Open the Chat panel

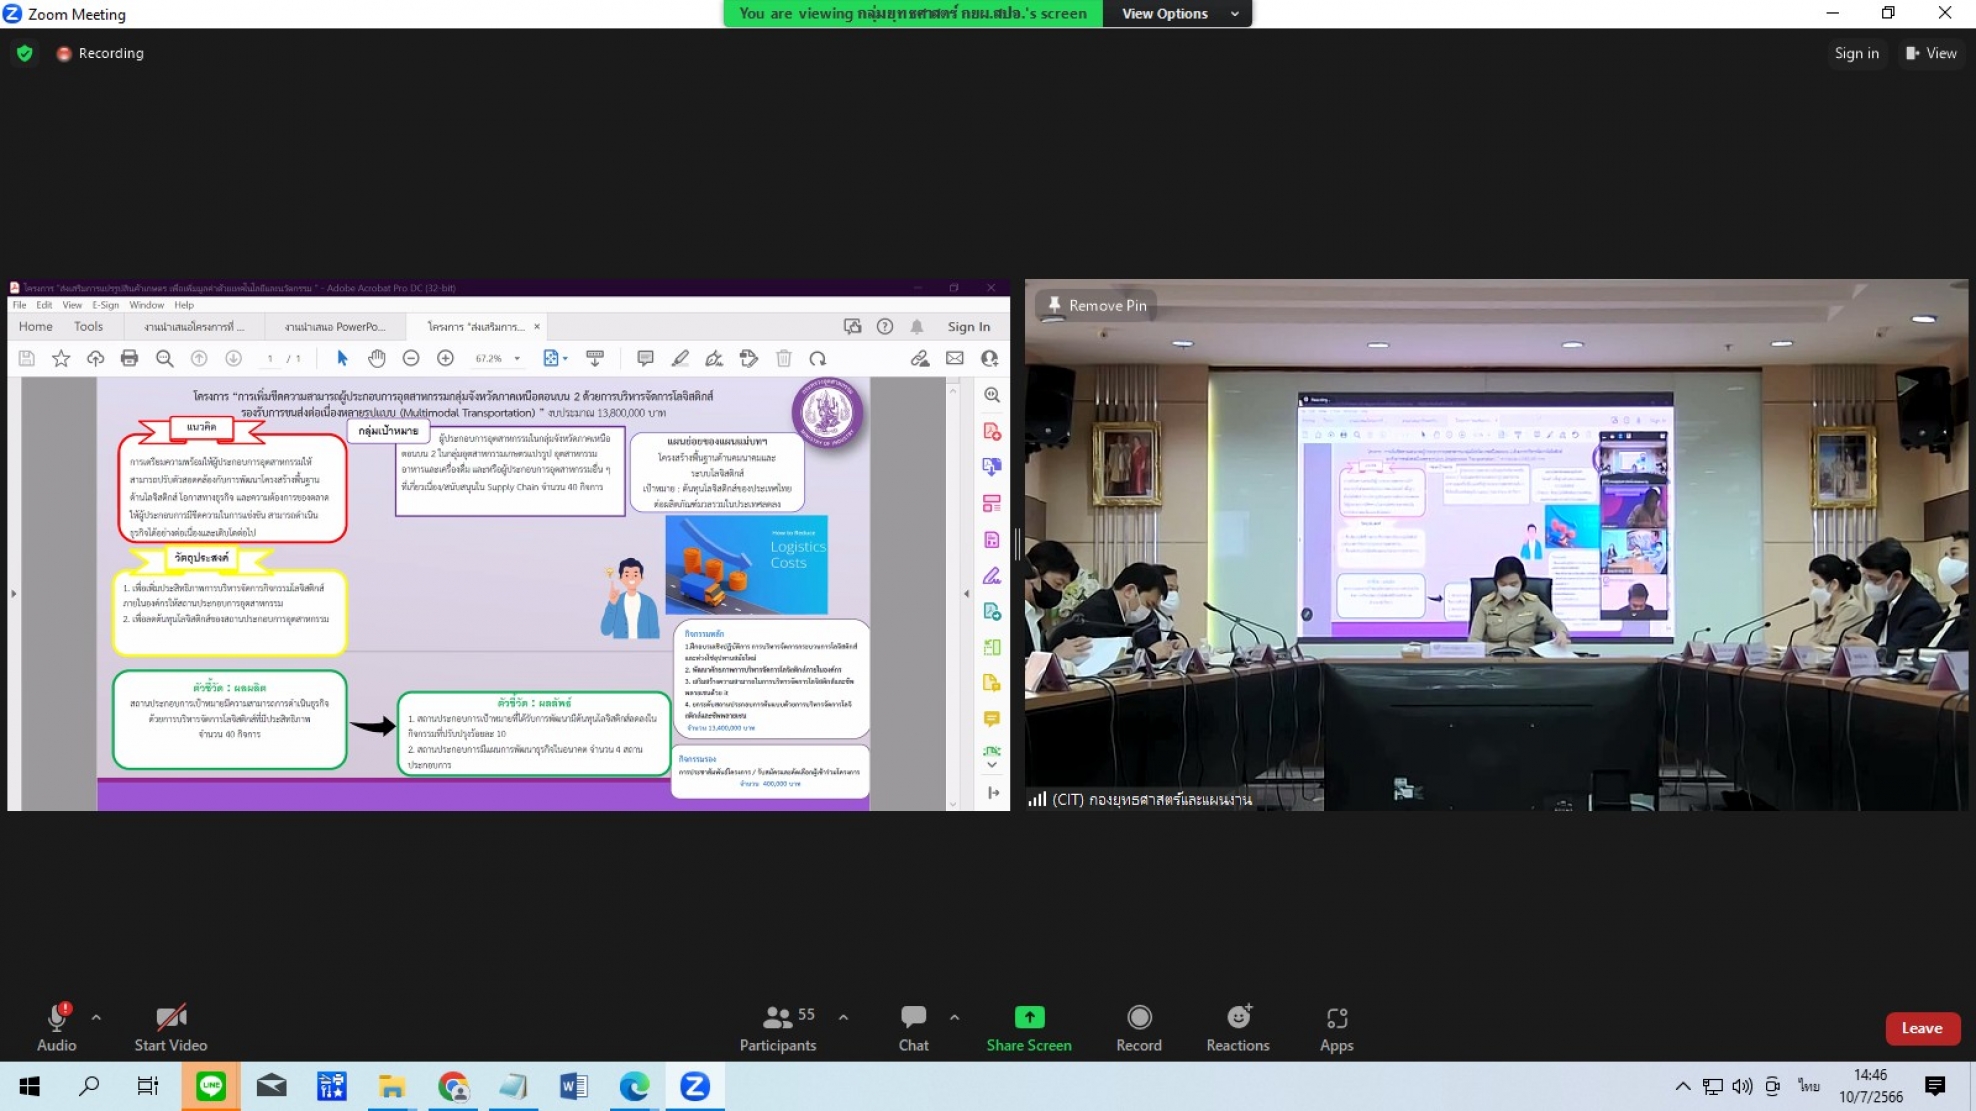[913, 1027]
